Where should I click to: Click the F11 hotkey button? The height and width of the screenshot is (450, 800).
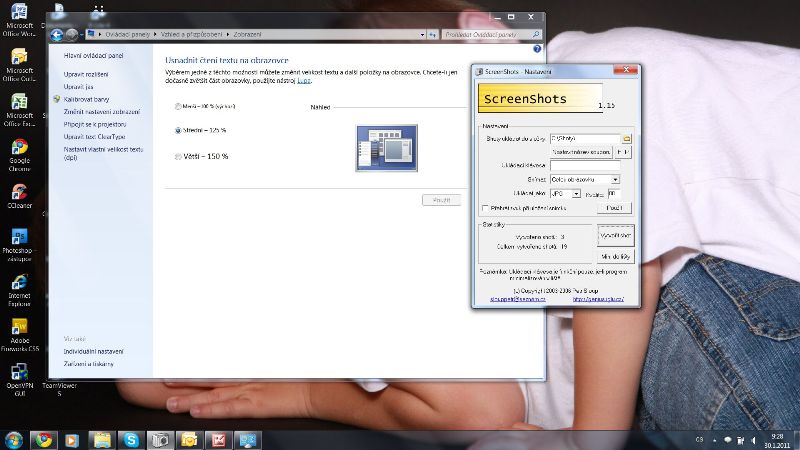623,152
